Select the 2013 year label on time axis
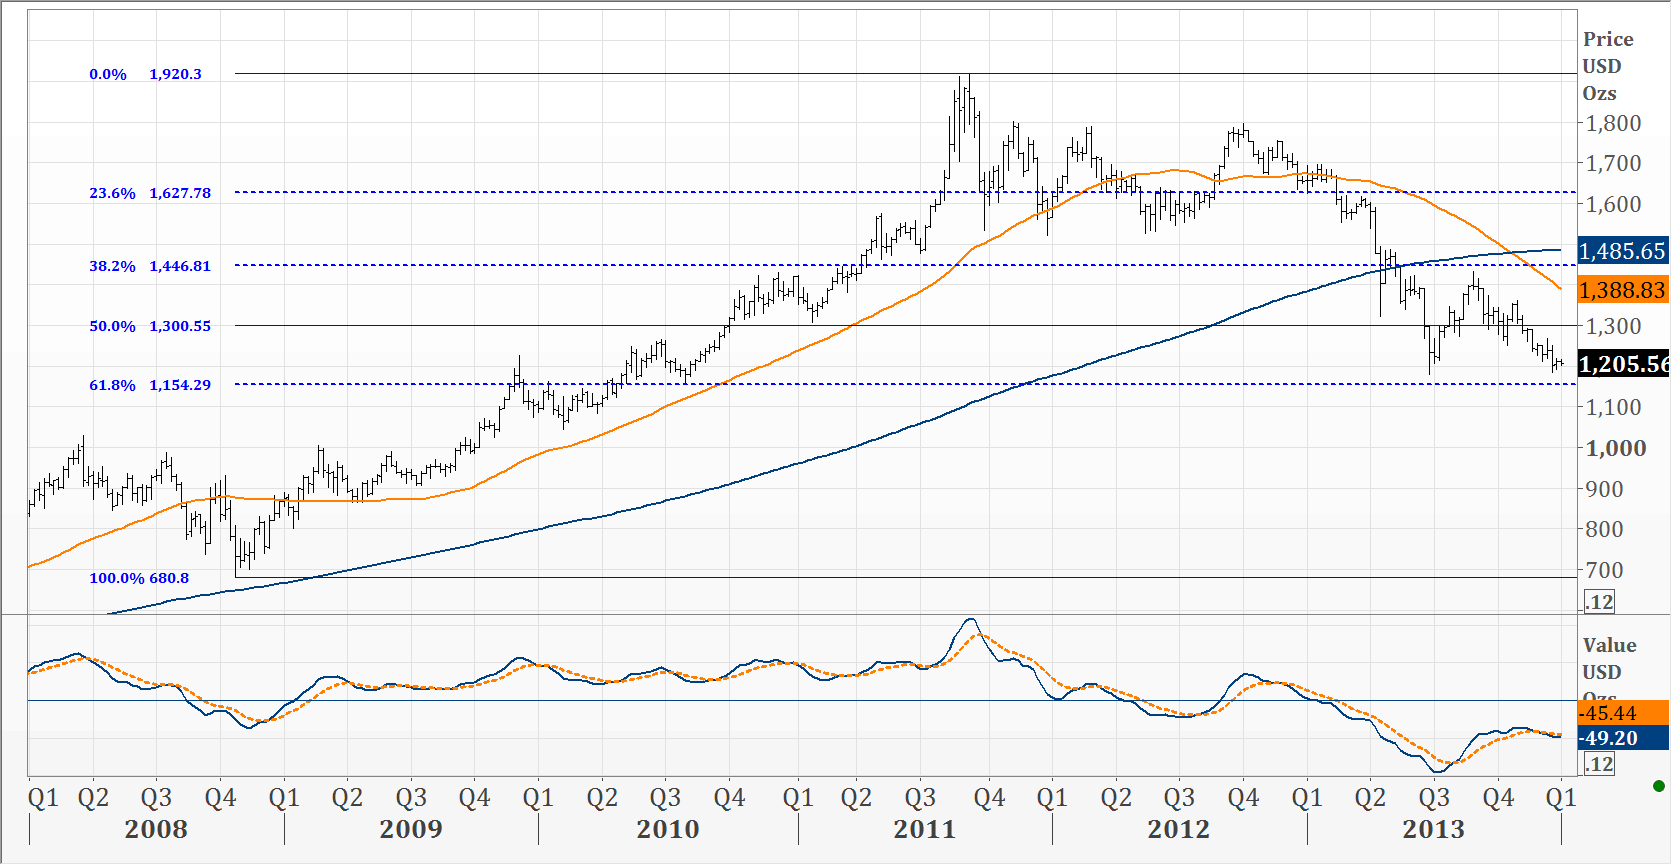 (1433, 829)
